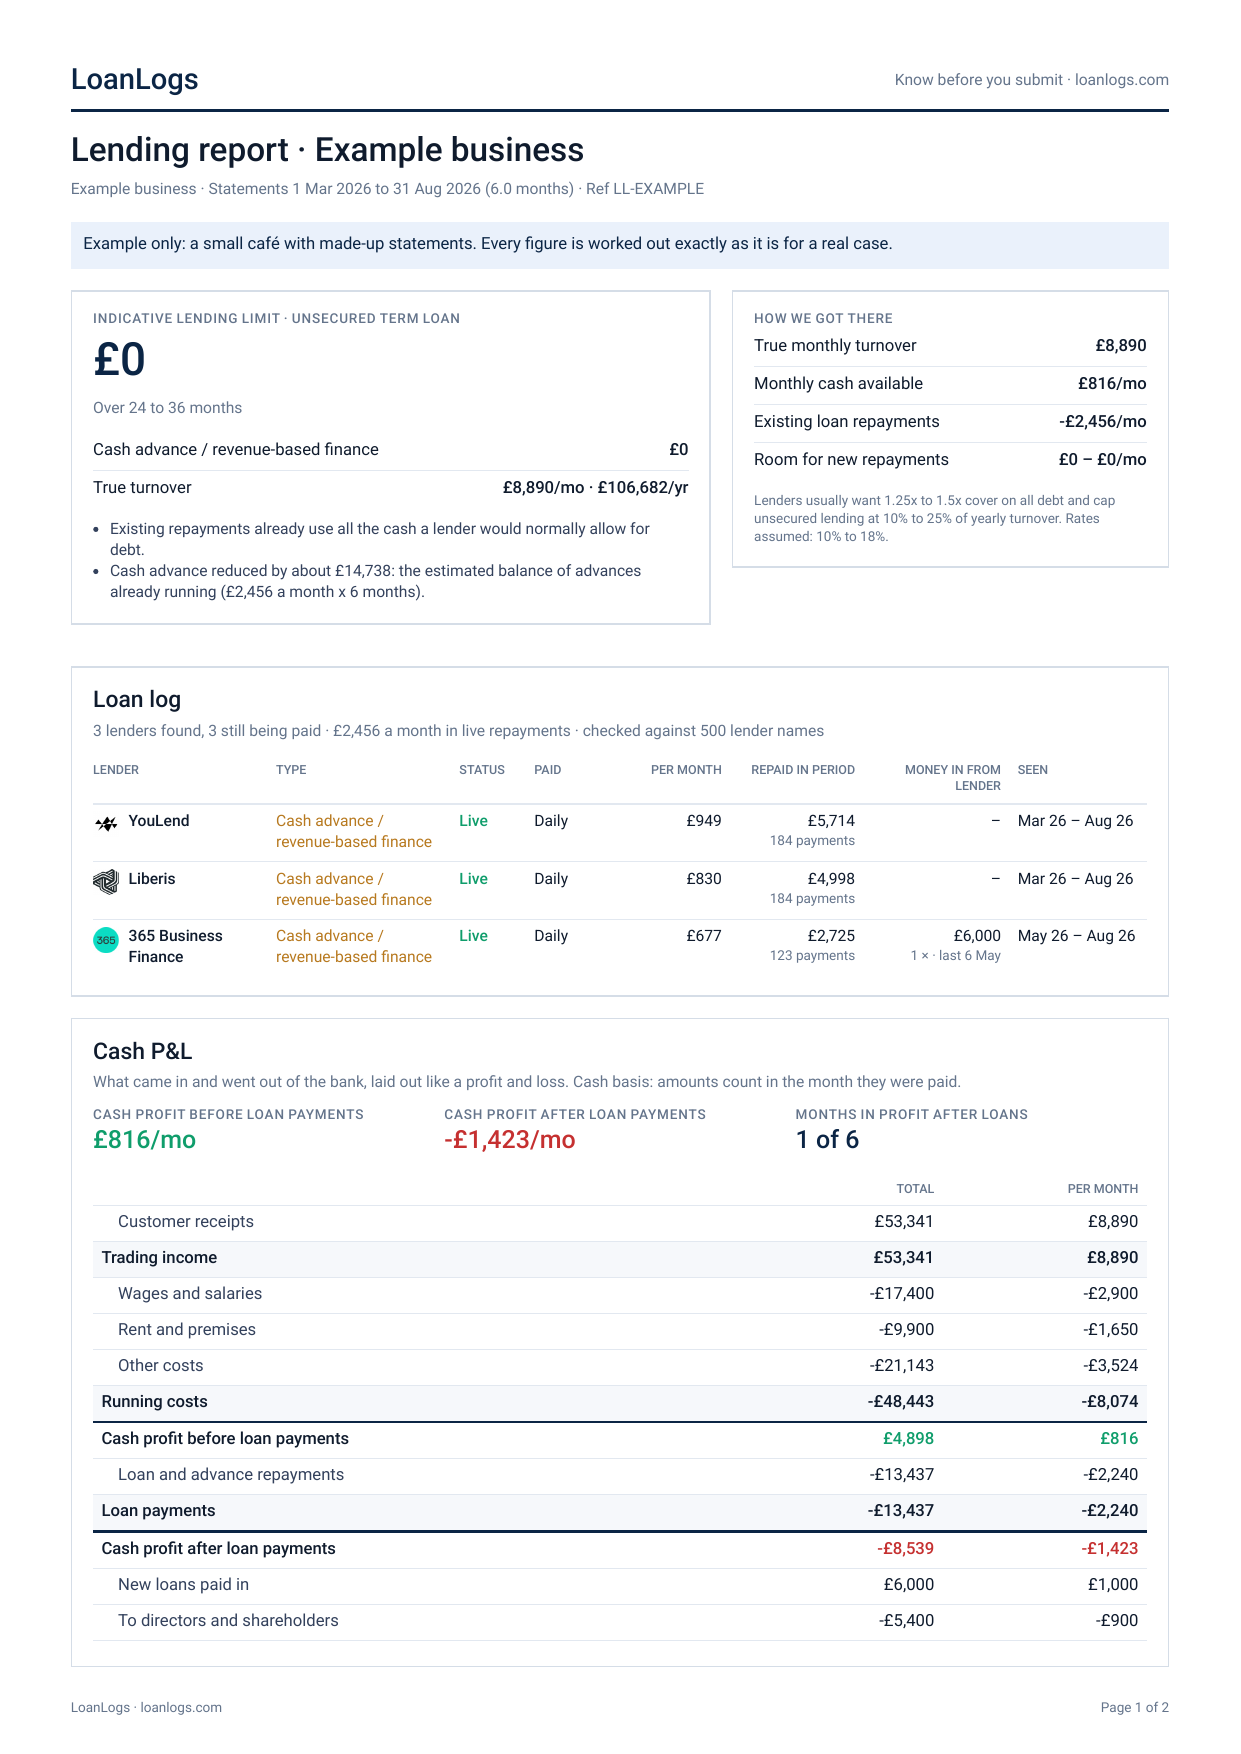Viewport: 1241px width, 1754px height.
Task: Select the True turnover £8,890/mo value
Action: pos(543,488)
